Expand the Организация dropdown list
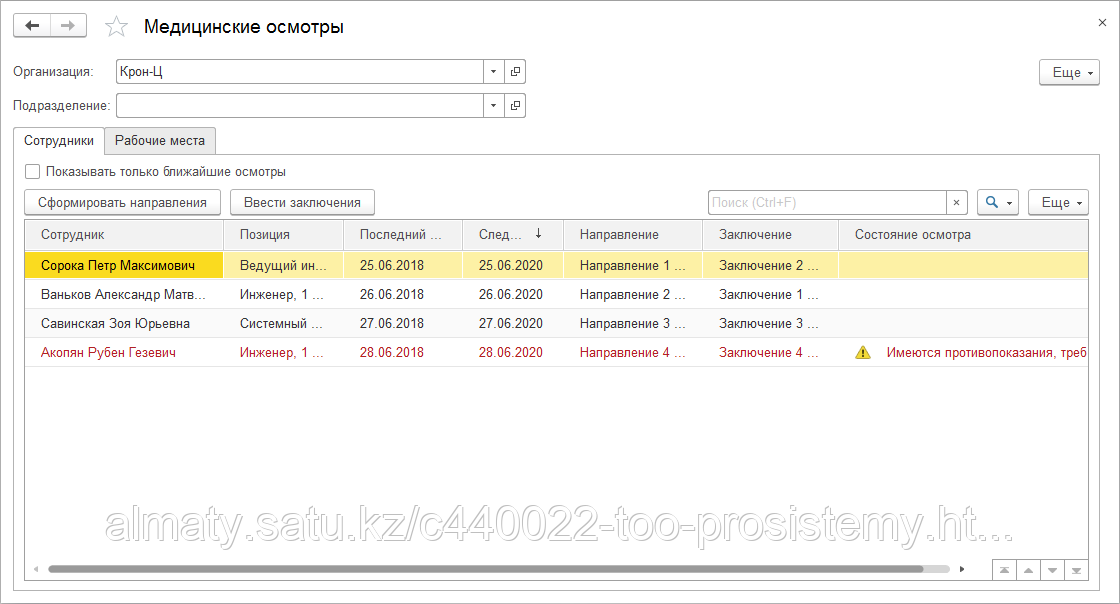Screen dimensions: 1120x604 pyautogui.click(x=494, y=72)
